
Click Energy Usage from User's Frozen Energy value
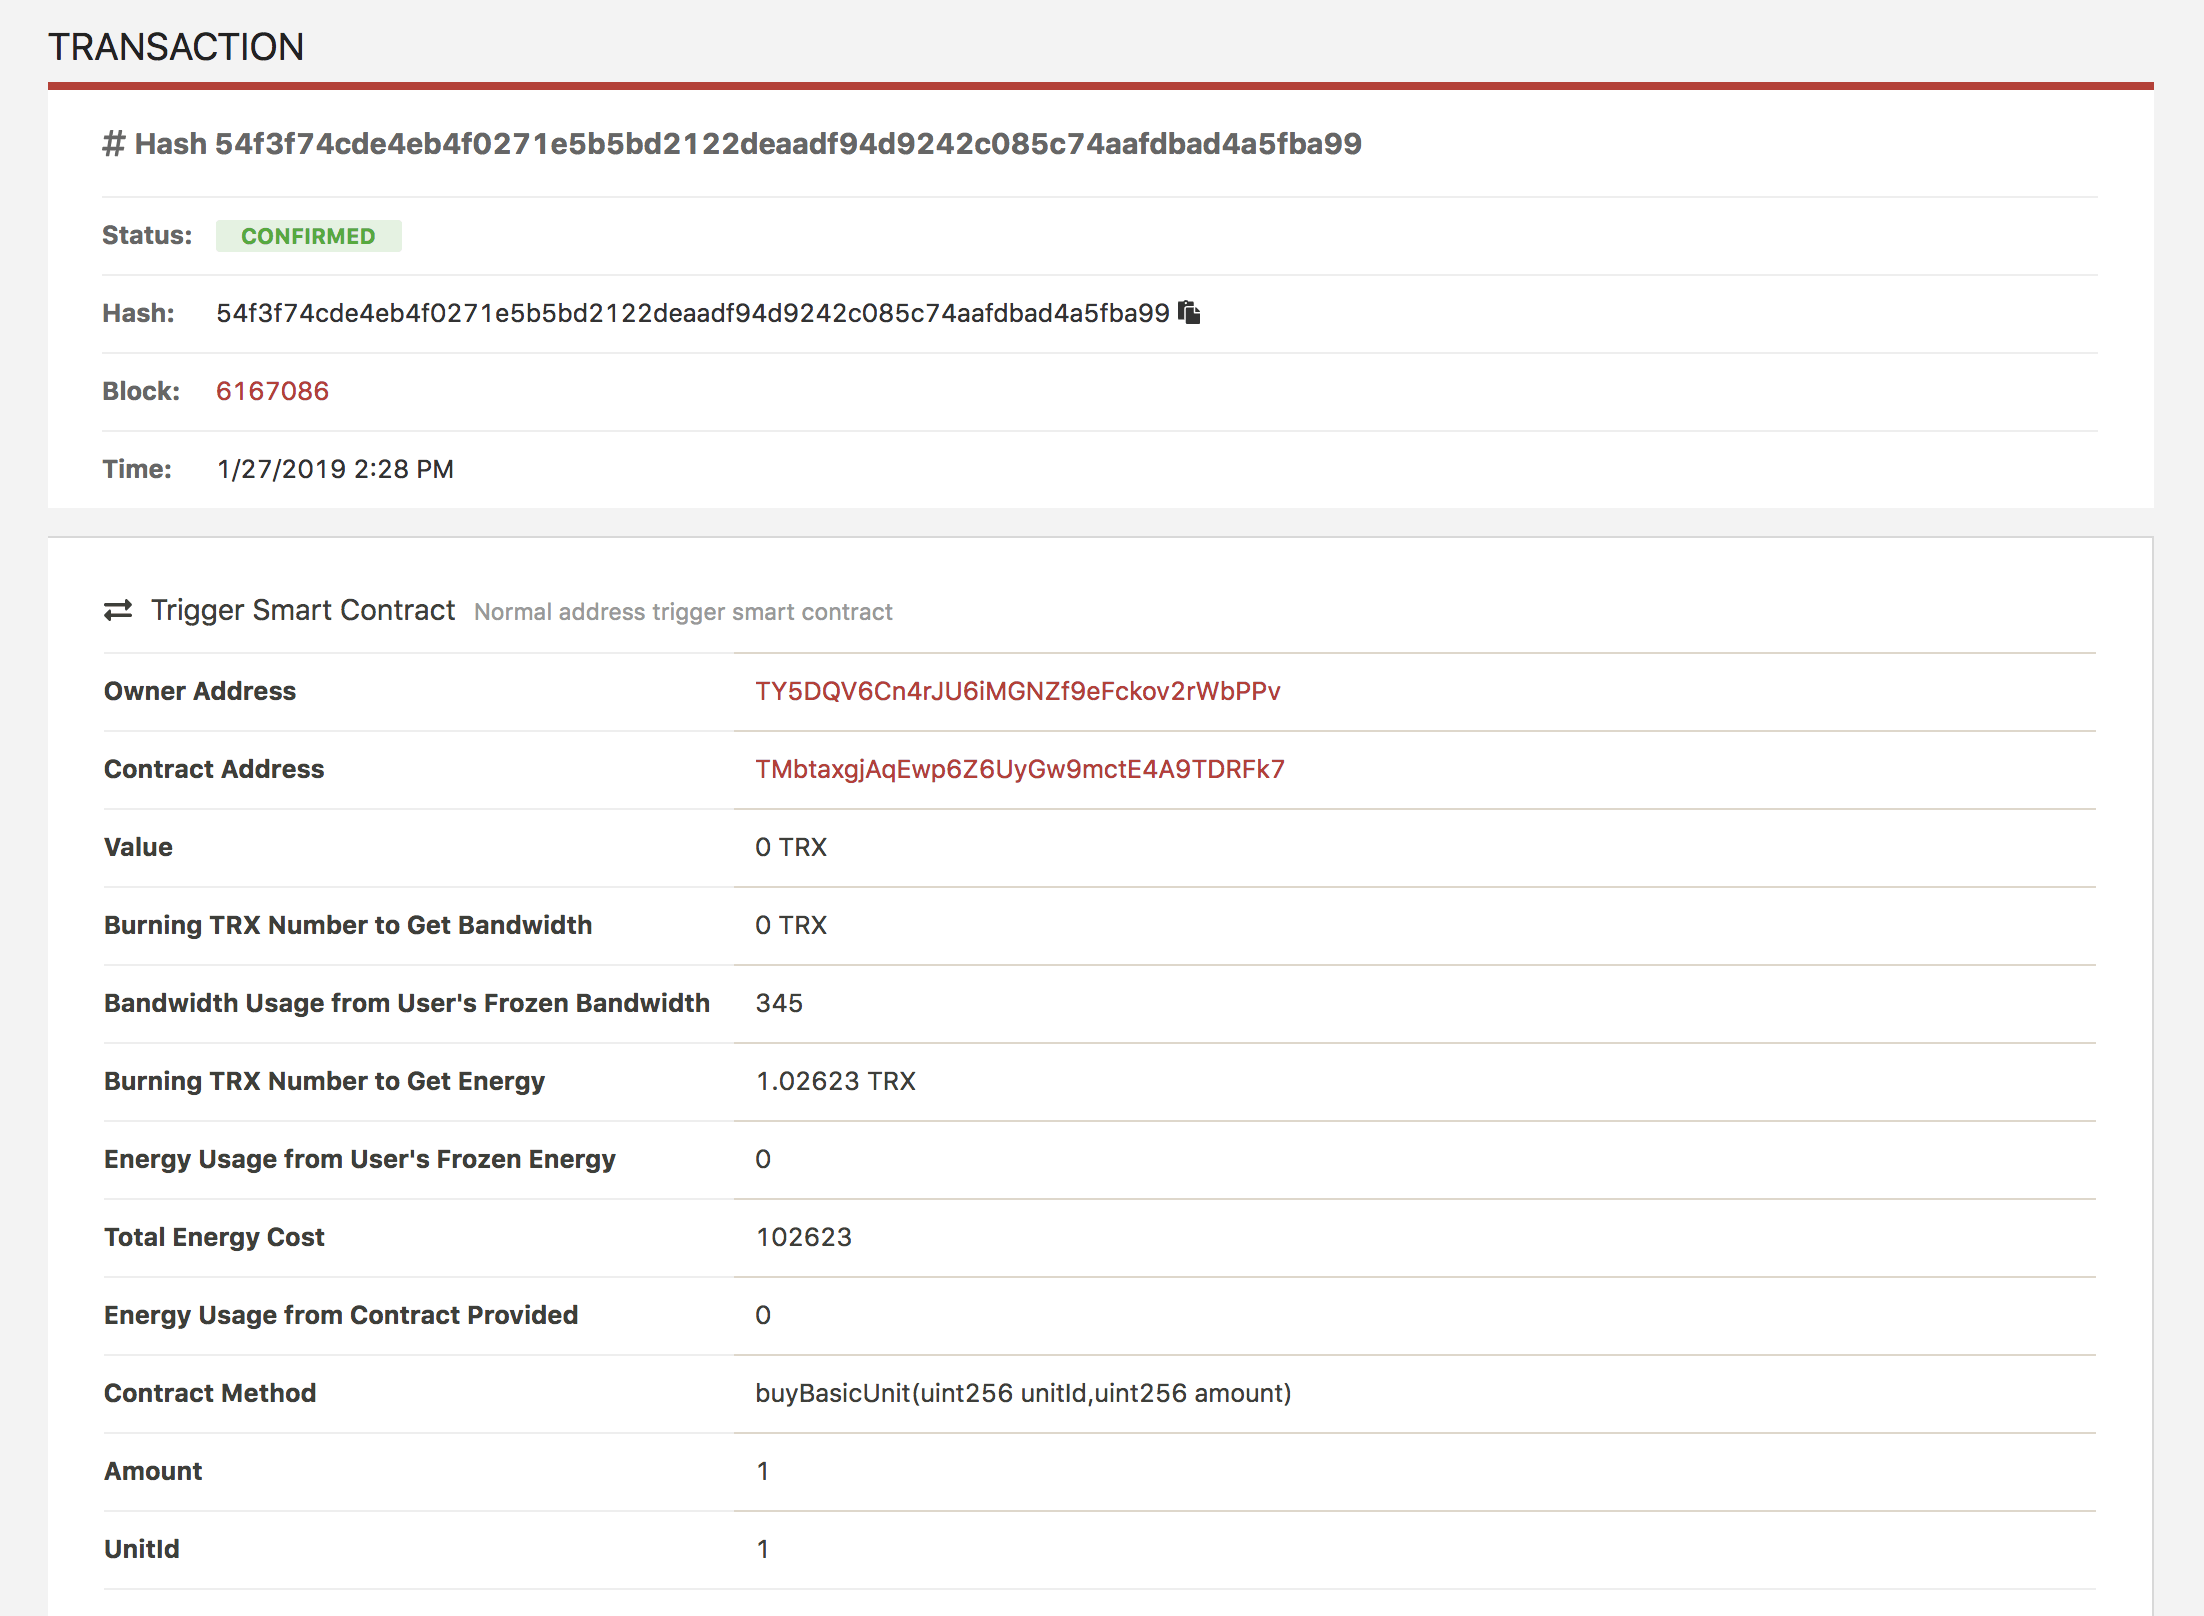point(763,1159)
